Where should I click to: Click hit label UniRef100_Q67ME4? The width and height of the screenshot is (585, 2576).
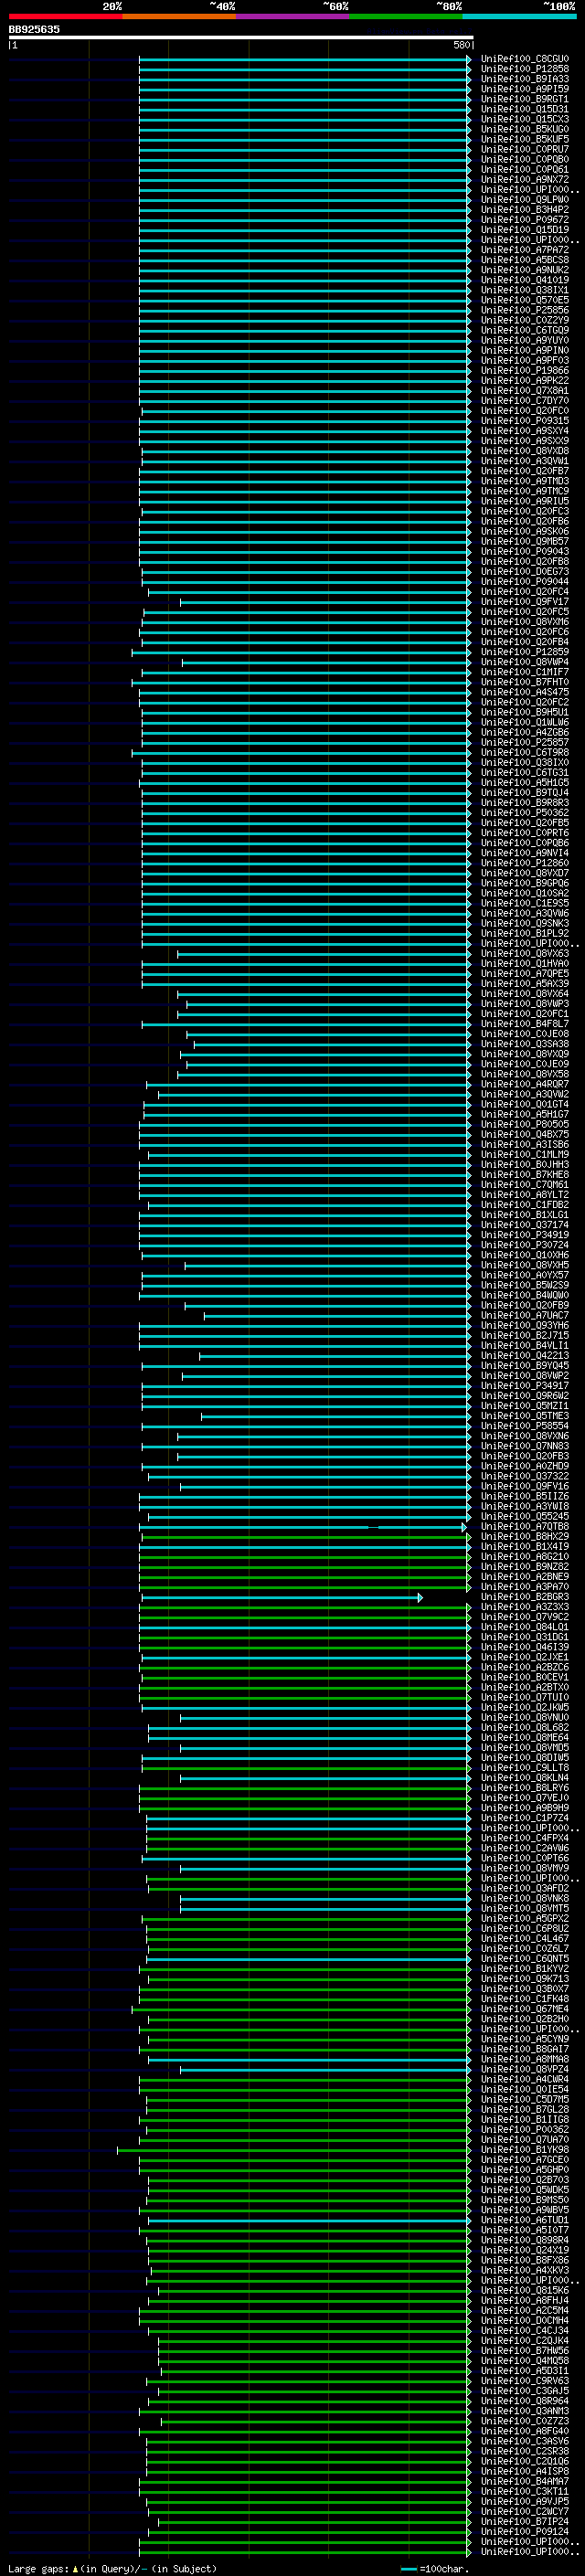click(524, 2009)
